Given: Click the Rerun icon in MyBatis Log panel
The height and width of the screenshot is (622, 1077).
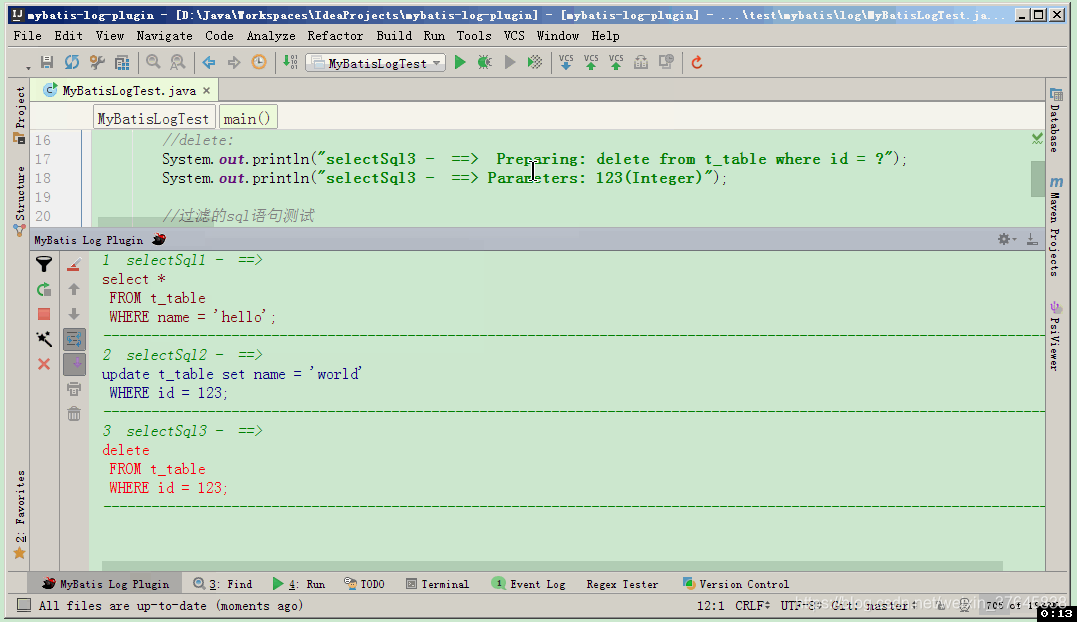Looking at the screenshot, I should 44,290.
